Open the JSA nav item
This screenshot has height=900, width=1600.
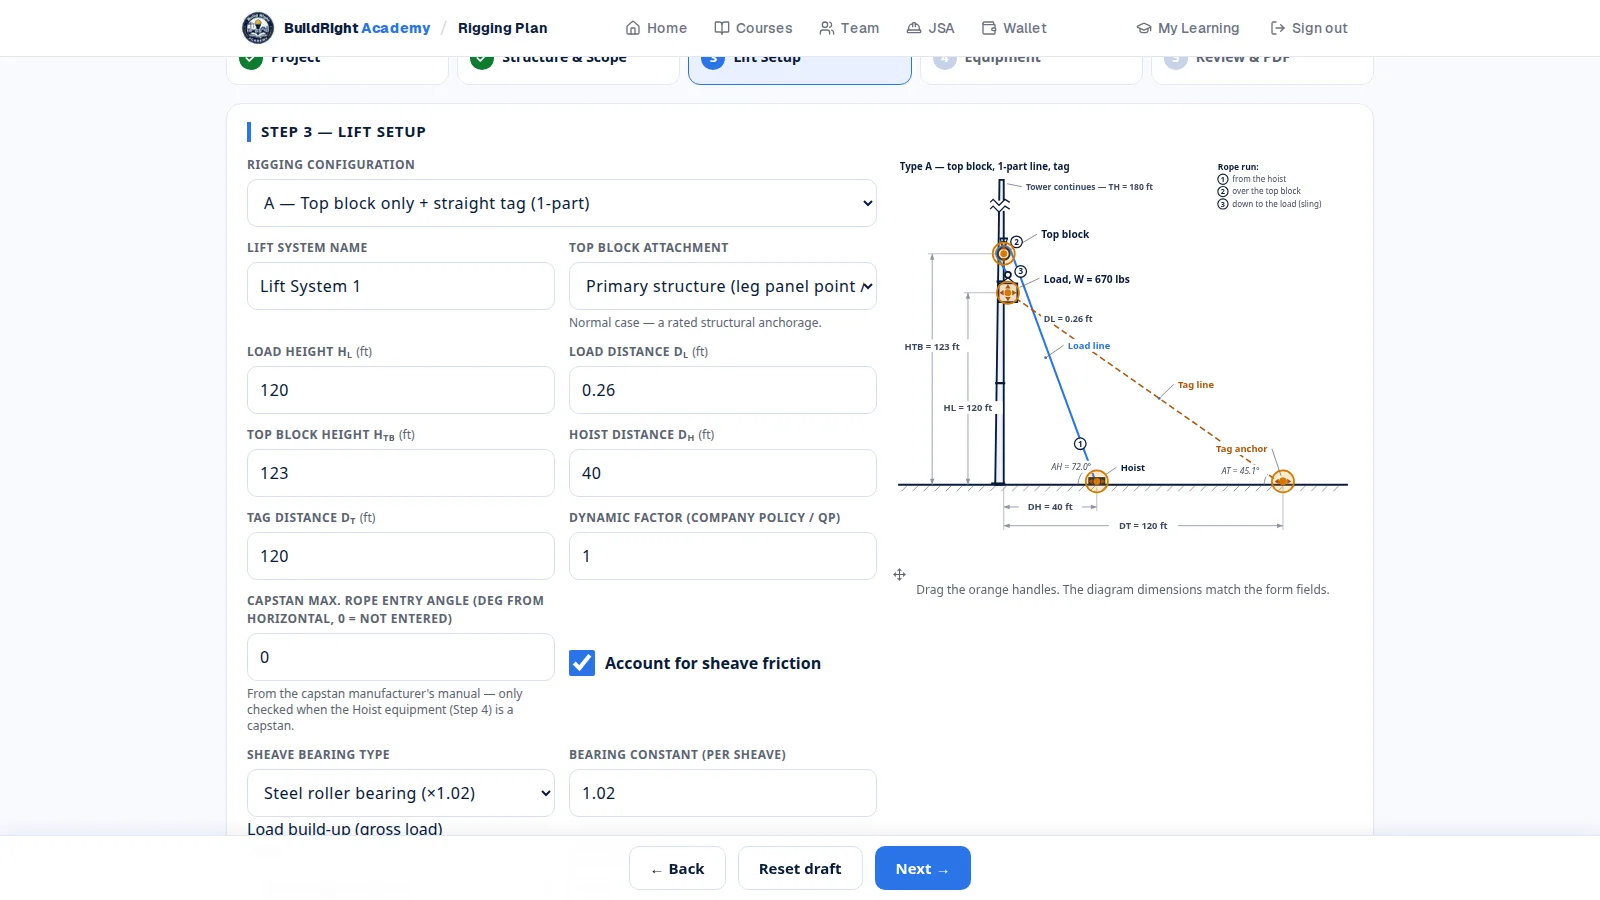[x=930, y=28]
